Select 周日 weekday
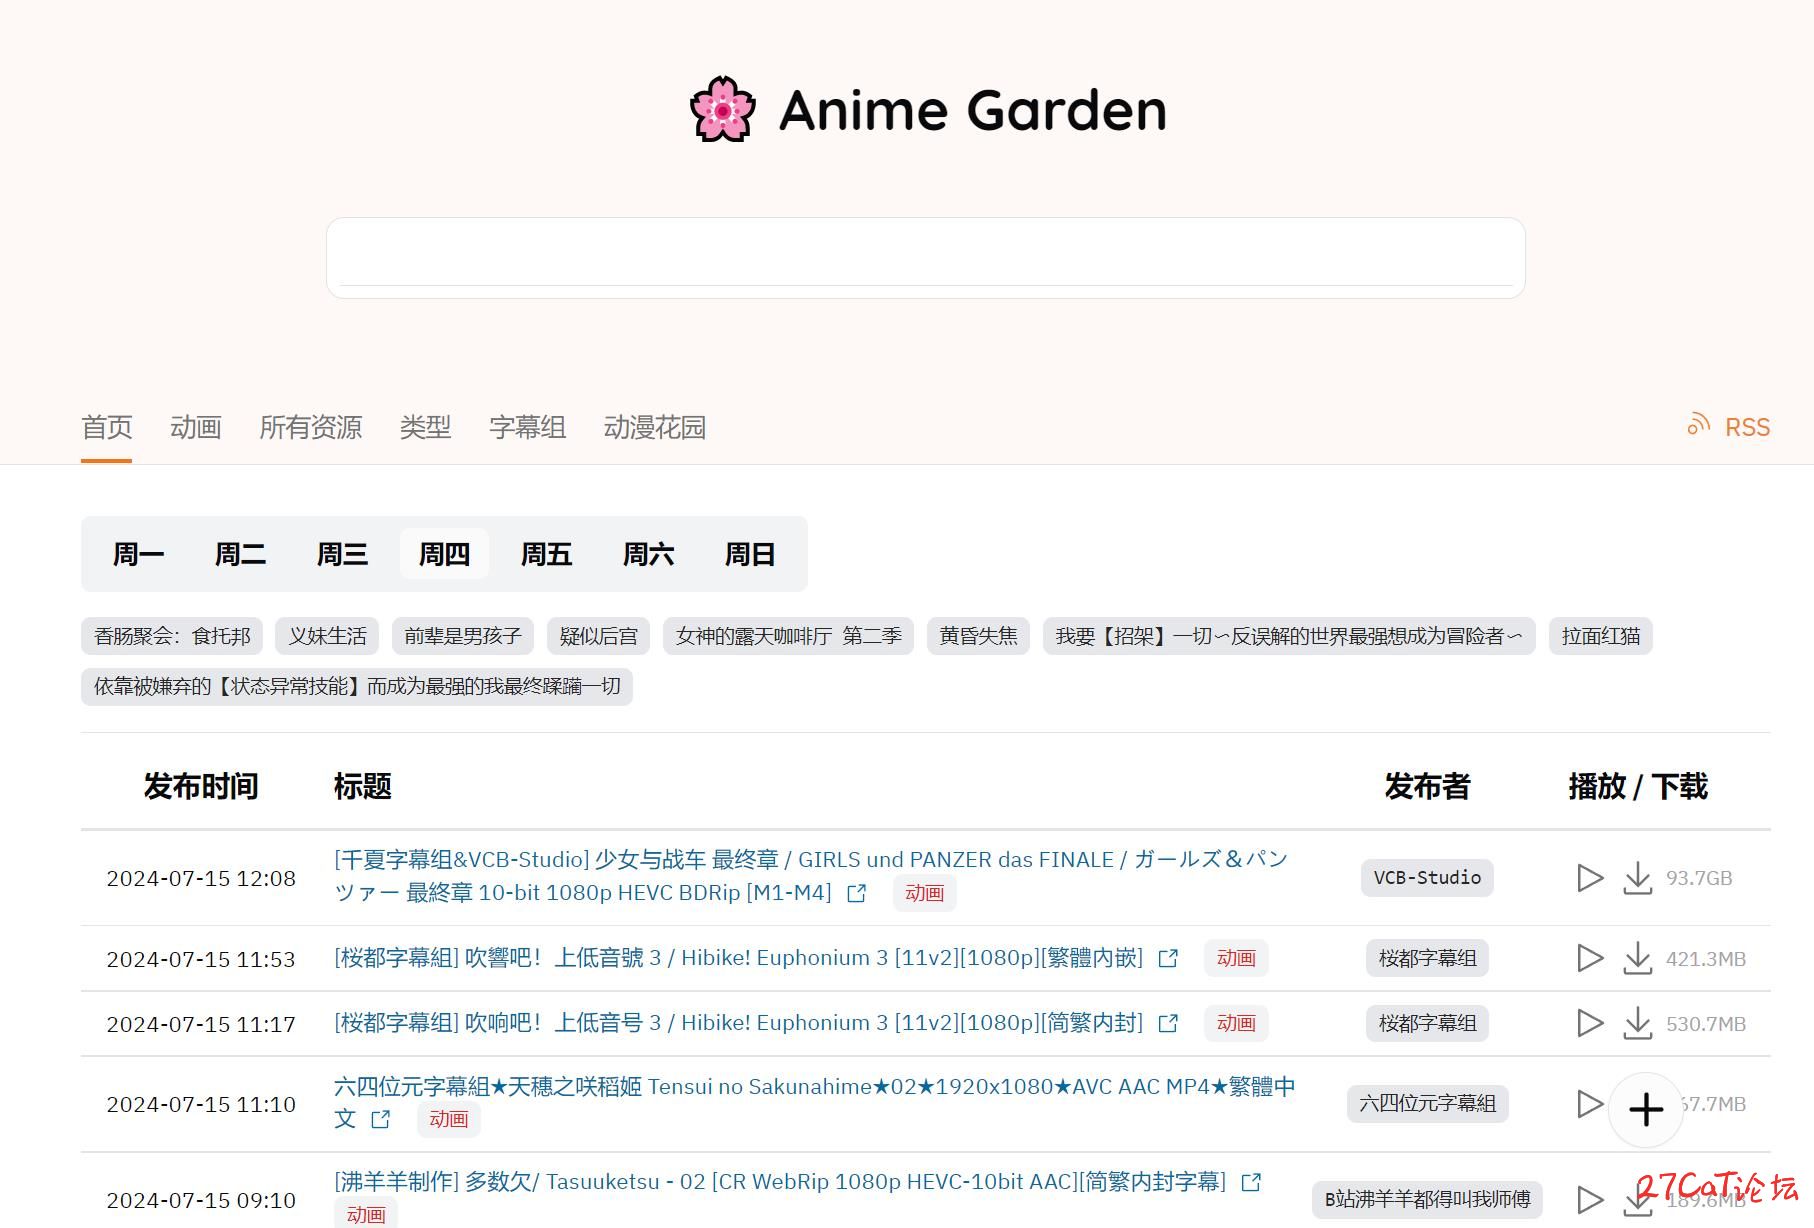Viewport: 1814px width, 1228px height. [x=750, y=554]
